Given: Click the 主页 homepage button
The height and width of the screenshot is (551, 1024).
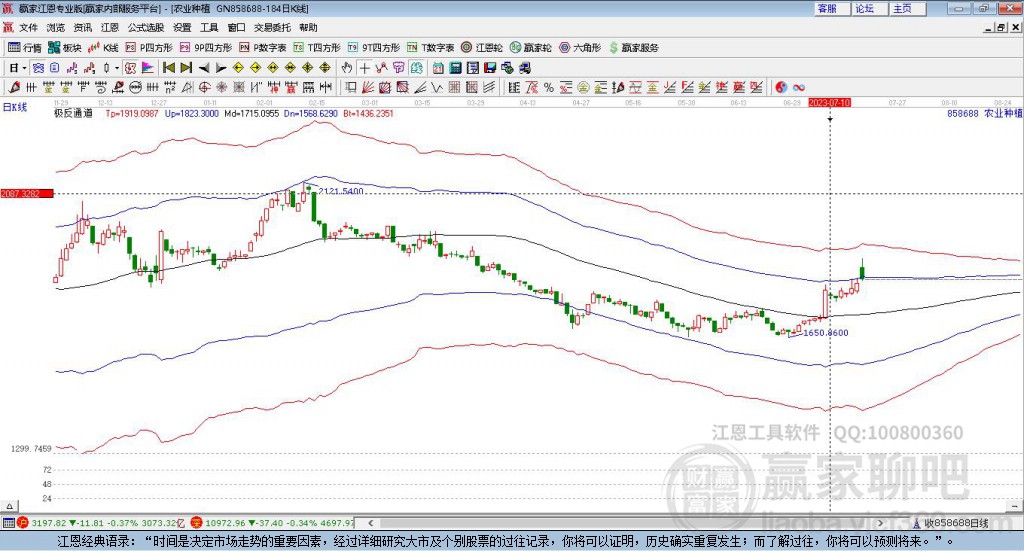Looking at the screenshot, I should (x=908, y=8).
